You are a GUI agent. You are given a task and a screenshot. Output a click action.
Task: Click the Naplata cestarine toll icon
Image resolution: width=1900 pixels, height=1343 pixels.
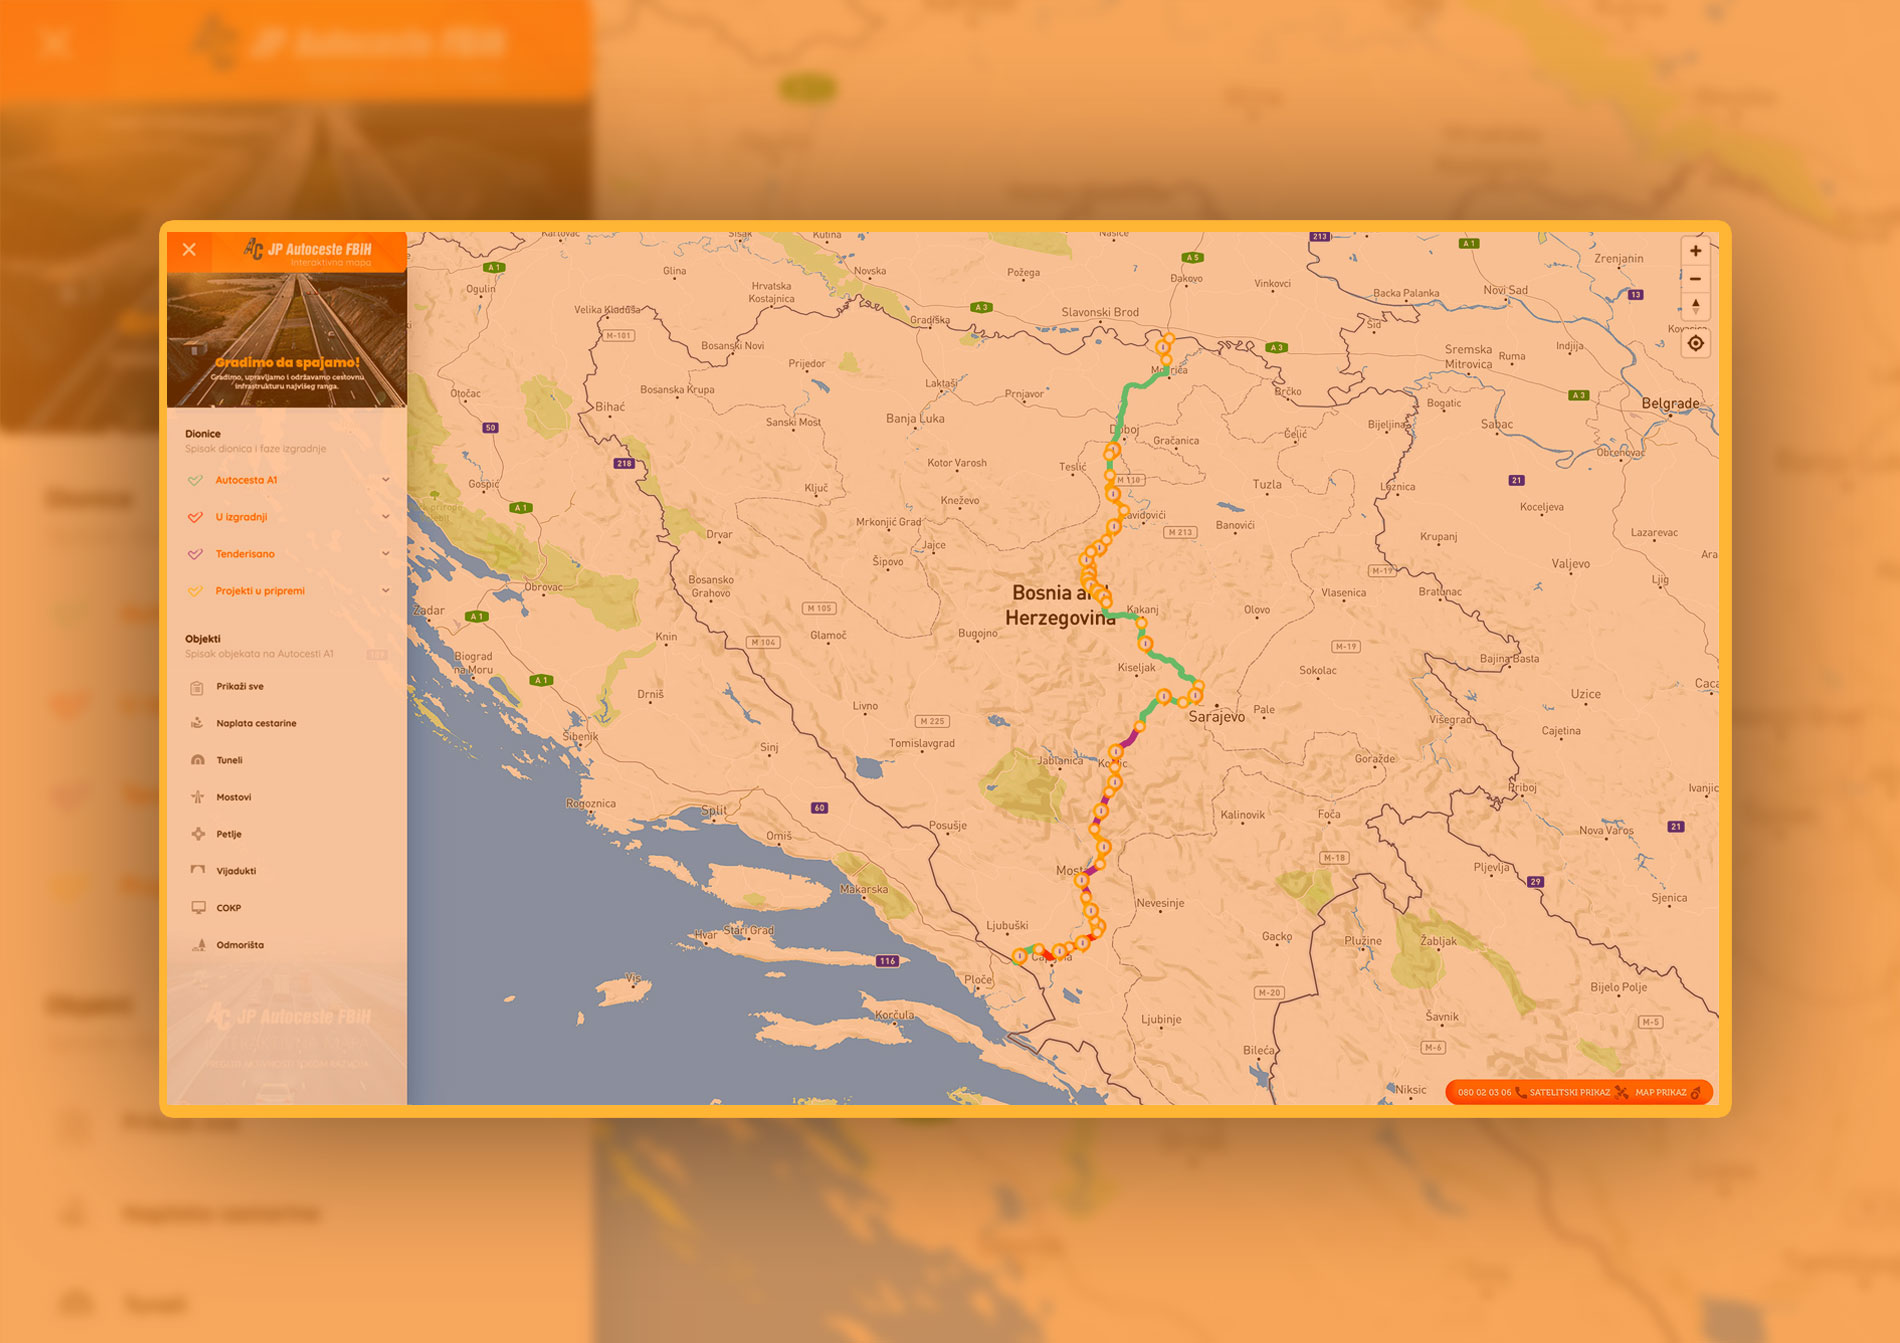click(198, 723)
